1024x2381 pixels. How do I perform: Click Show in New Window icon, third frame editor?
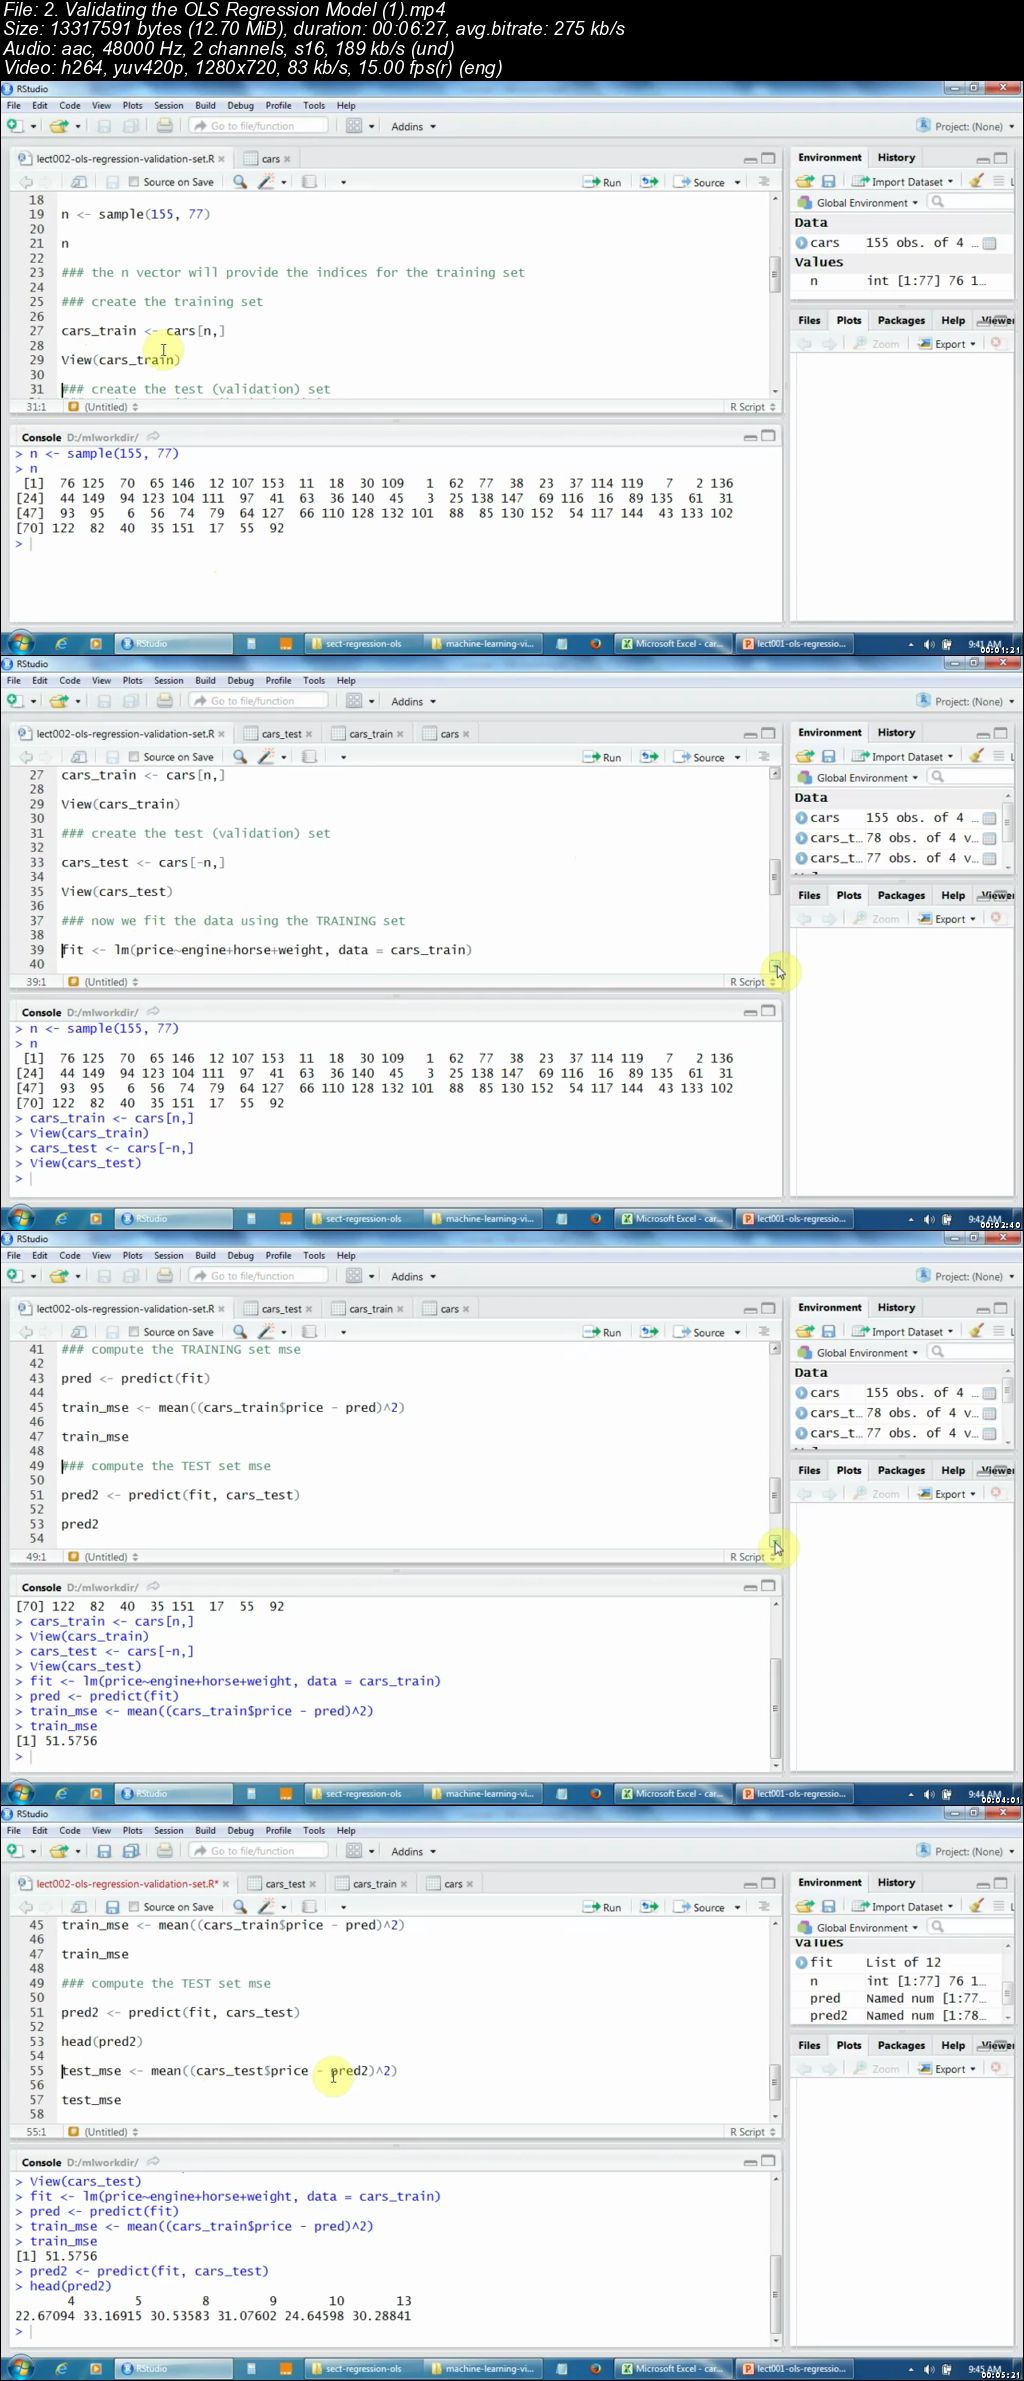(79, 1332)
